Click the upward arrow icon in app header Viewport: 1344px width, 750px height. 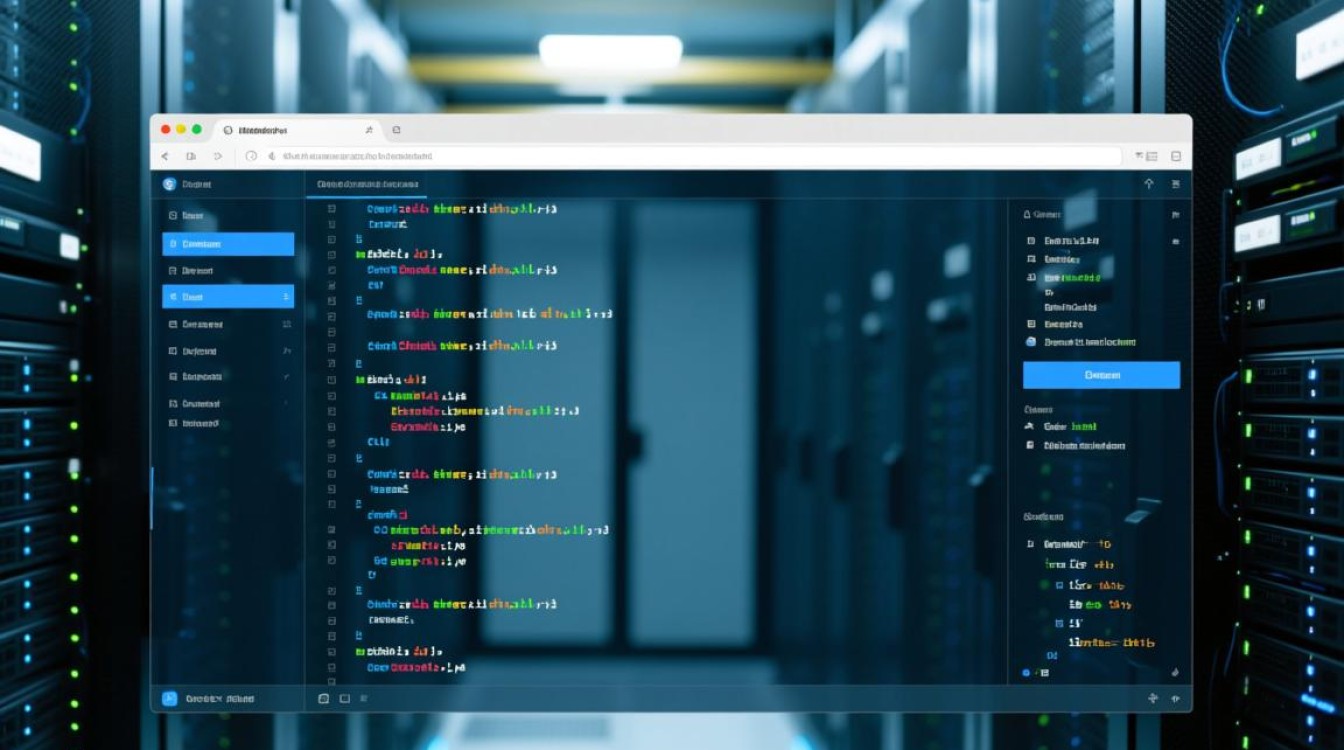1148,184
